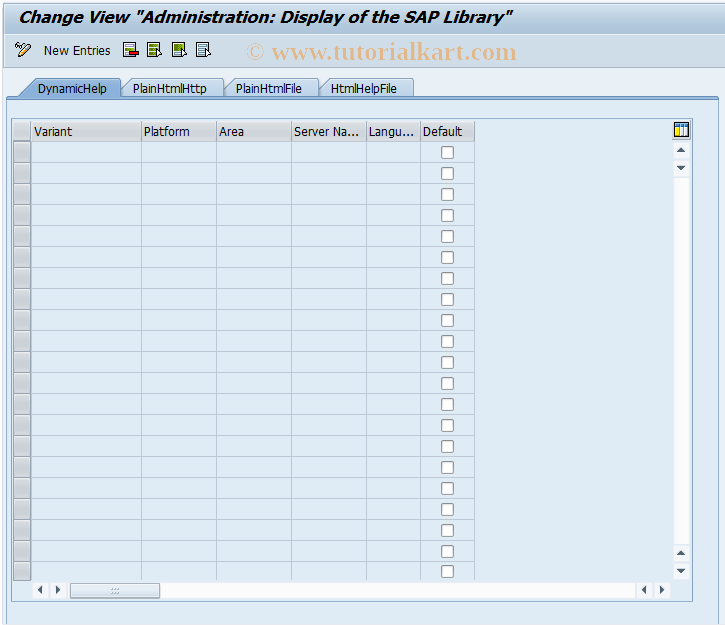The height and width of the screenshot is (625, 725).
Task: Click the top scroll-up arrow of vertical scrollbar
Action: [681, 150]
